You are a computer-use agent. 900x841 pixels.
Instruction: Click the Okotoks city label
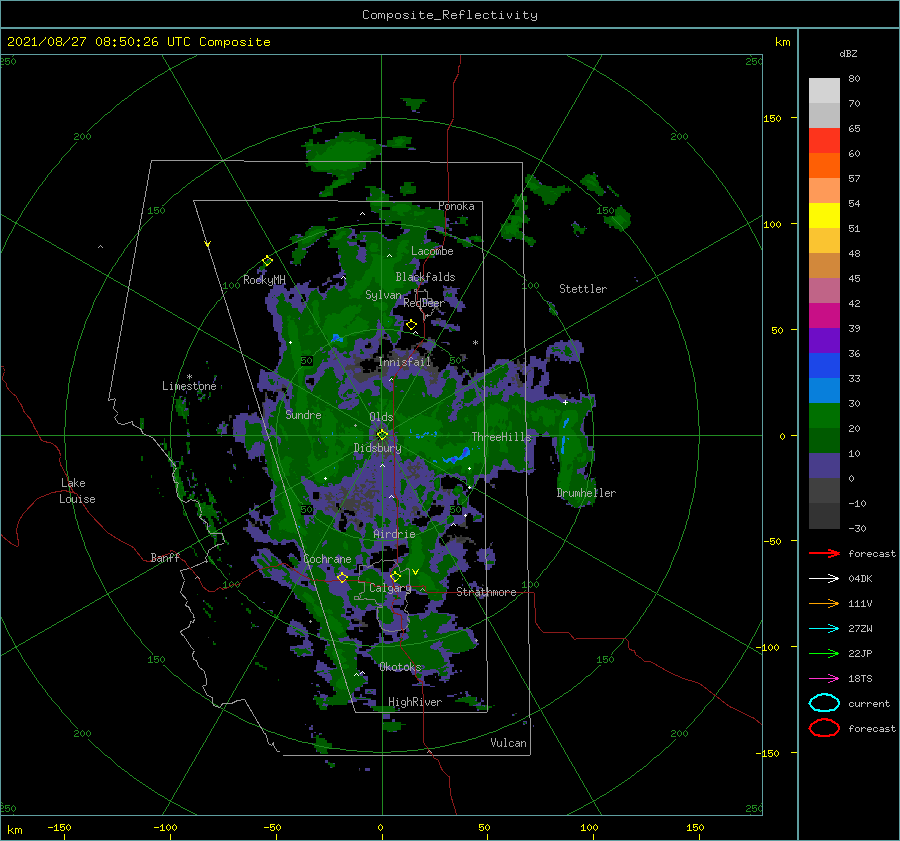coord(400,667)
